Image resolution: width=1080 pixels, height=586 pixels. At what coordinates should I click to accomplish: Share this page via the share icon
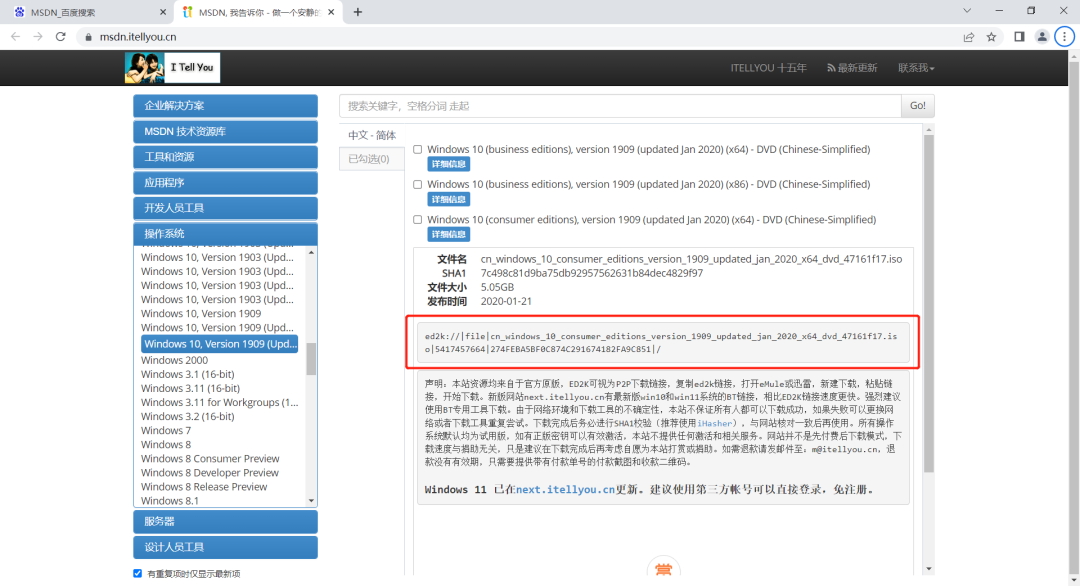click(968, 37)
